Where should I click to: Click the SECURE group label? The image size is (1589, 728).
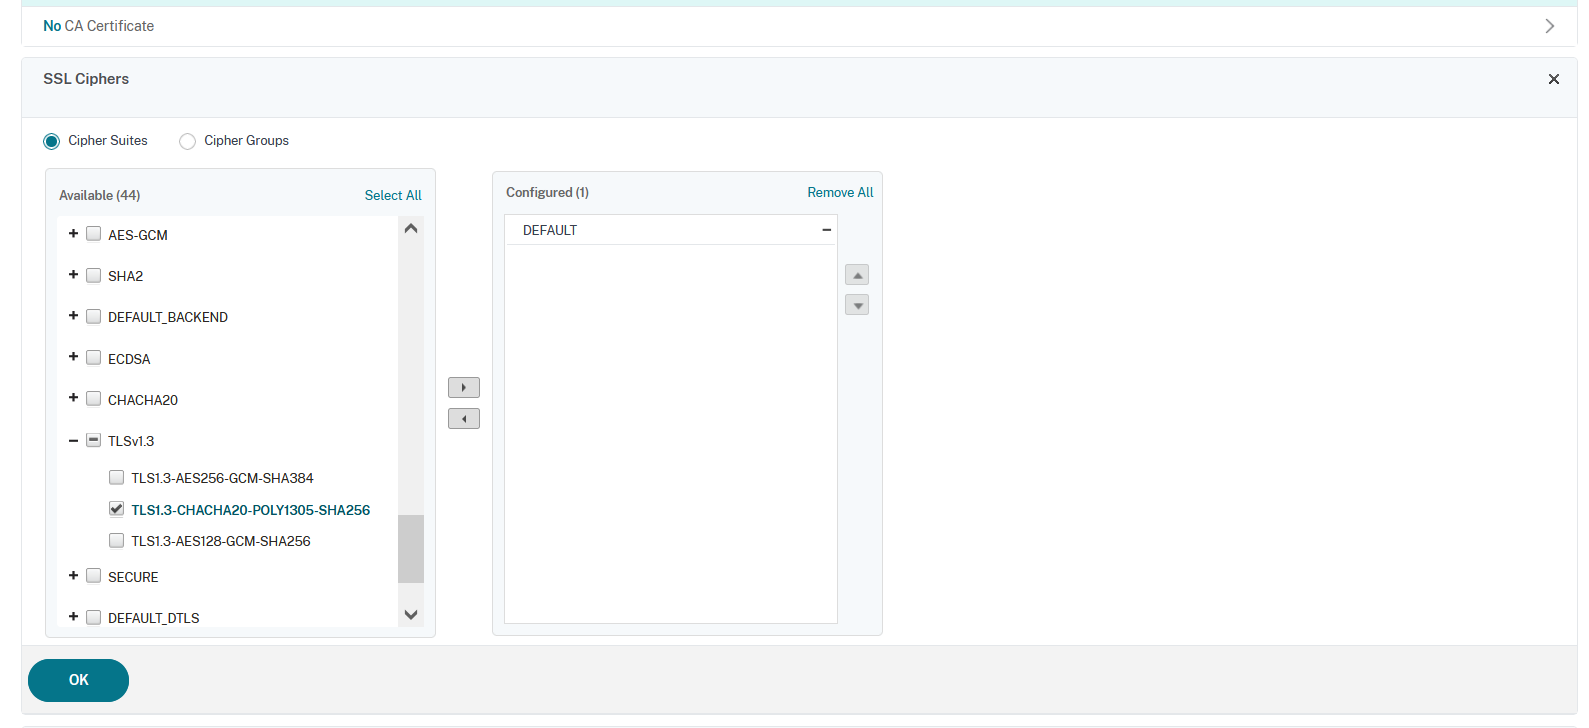point(133,577)
